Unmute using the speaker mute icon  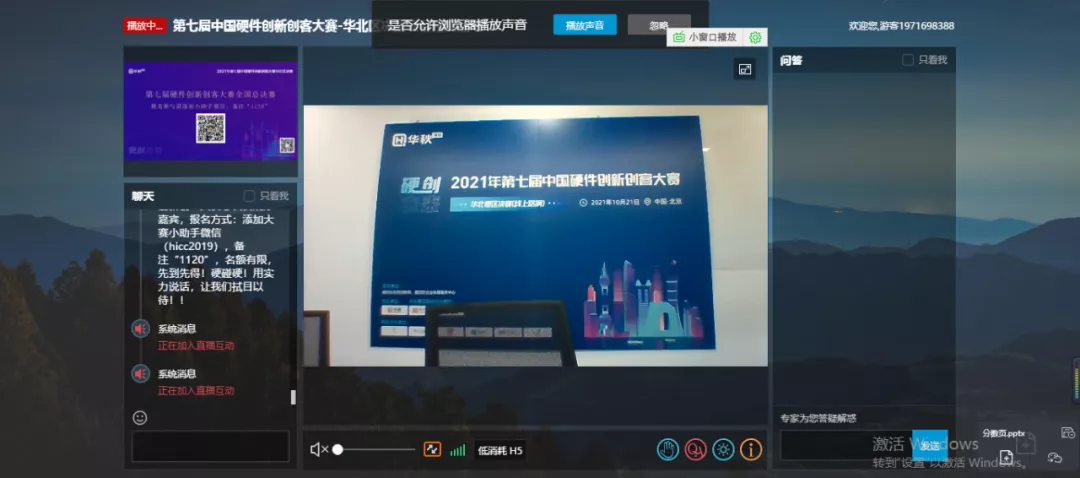319,450
